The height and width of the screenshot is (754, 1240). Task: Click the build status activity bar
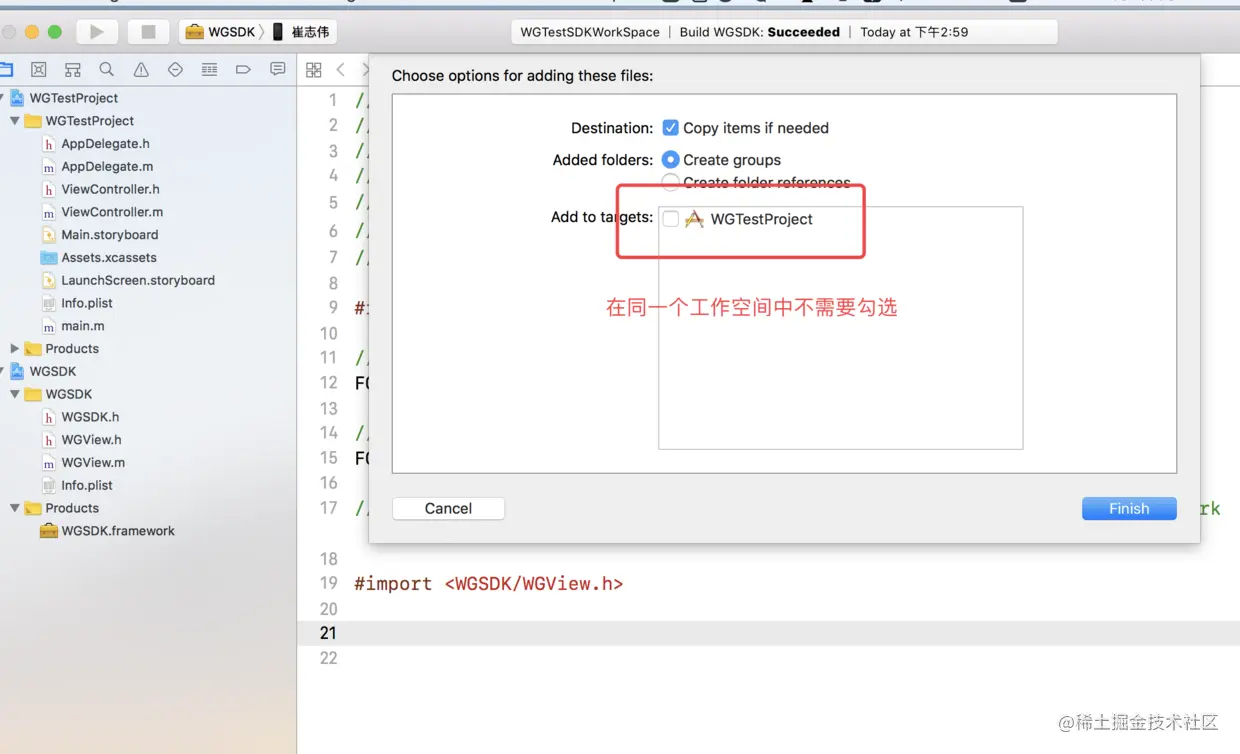click(x=784, y=32)
